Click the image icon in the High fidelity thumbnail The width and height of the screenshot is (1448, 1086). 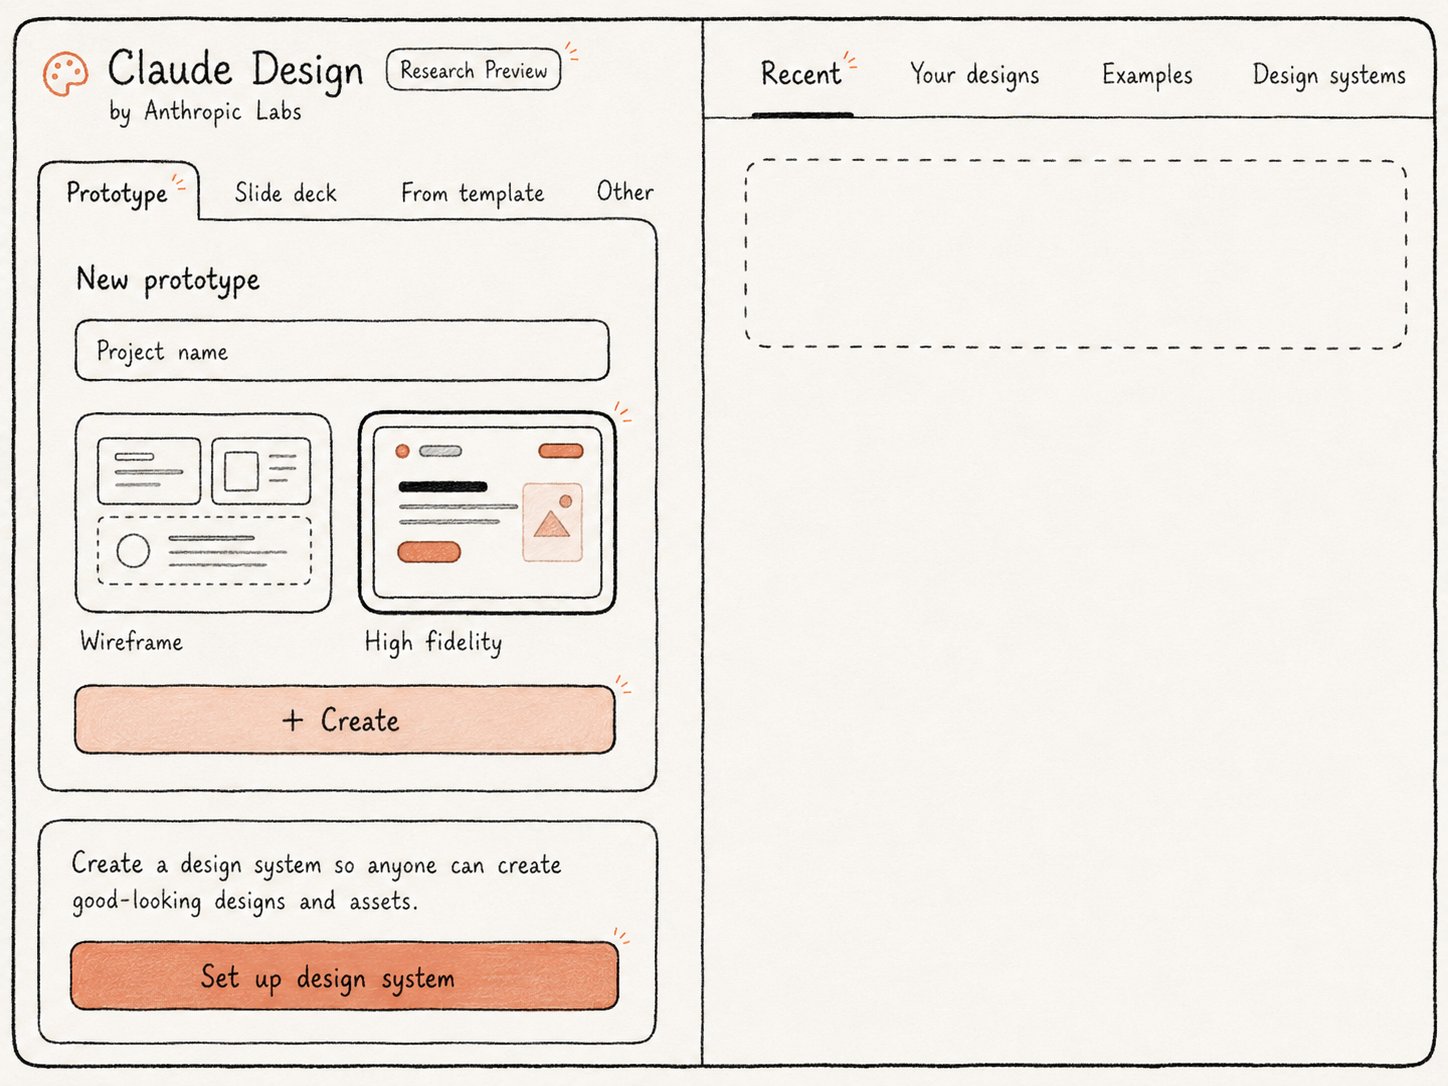[553, 522]
